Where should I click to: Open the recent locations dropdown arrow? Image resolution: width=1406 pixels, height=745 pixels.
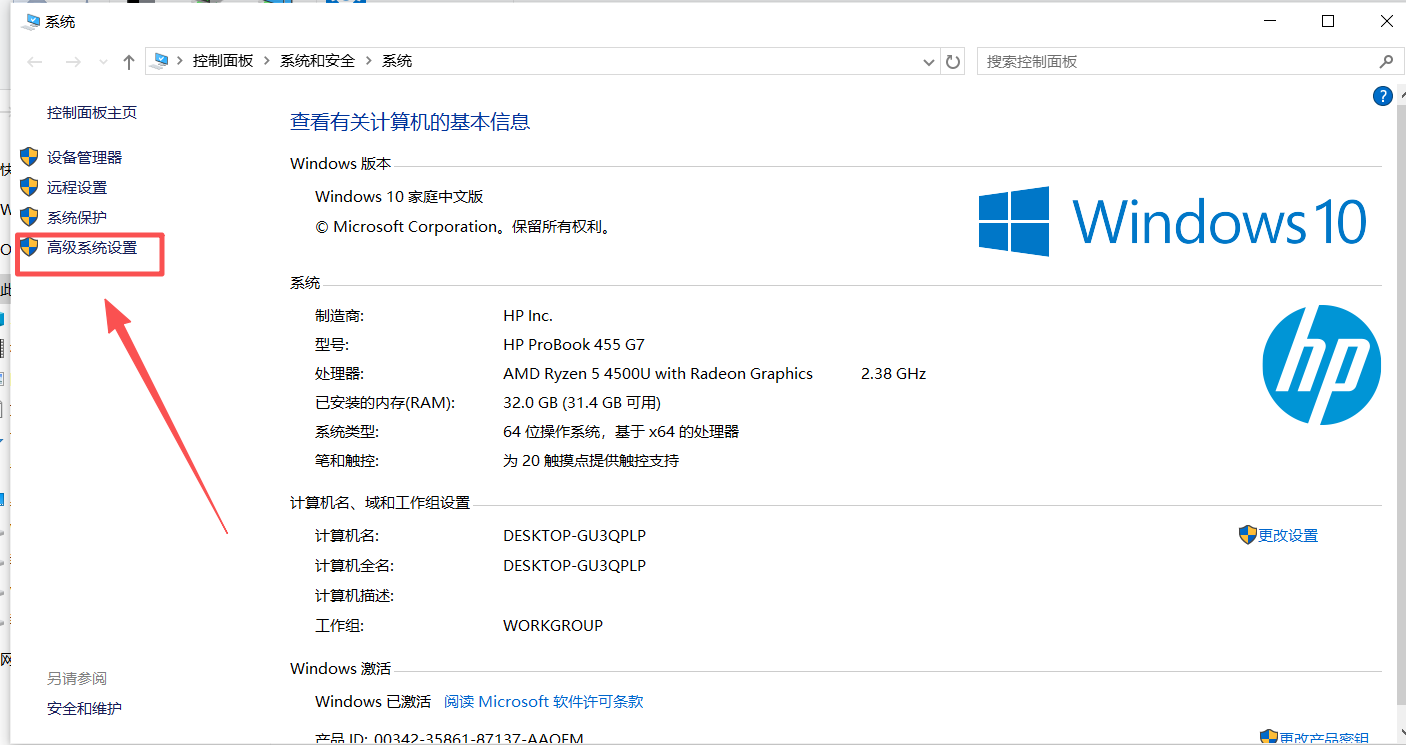click(103, 62)
